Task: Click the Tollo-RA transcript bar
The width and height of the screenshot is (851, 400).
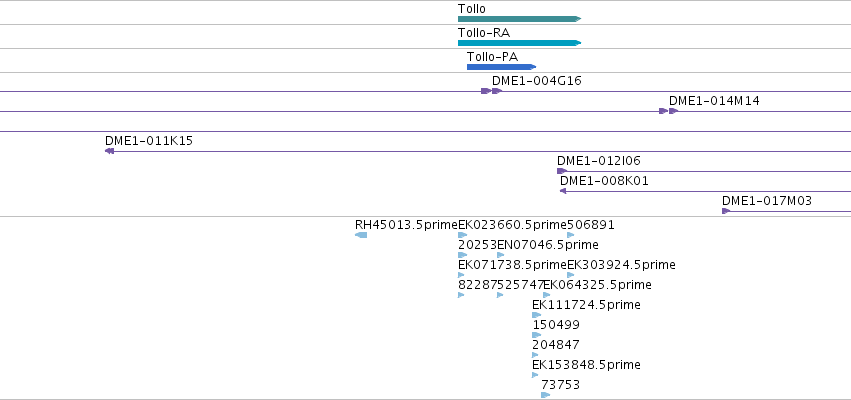Action: pos(519,43)
